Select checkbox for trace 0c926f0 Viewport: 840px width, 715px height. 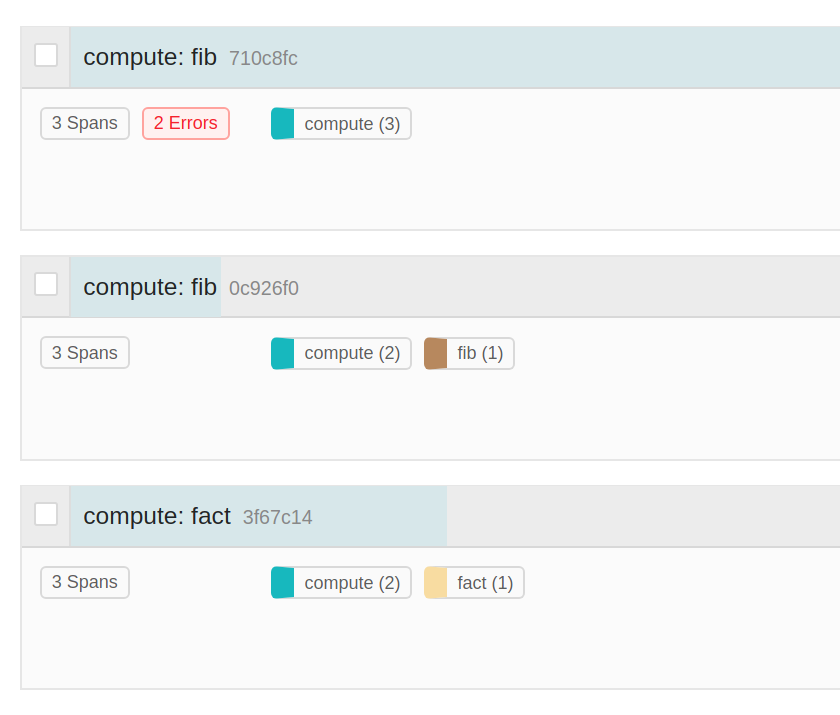coord(46,284)
